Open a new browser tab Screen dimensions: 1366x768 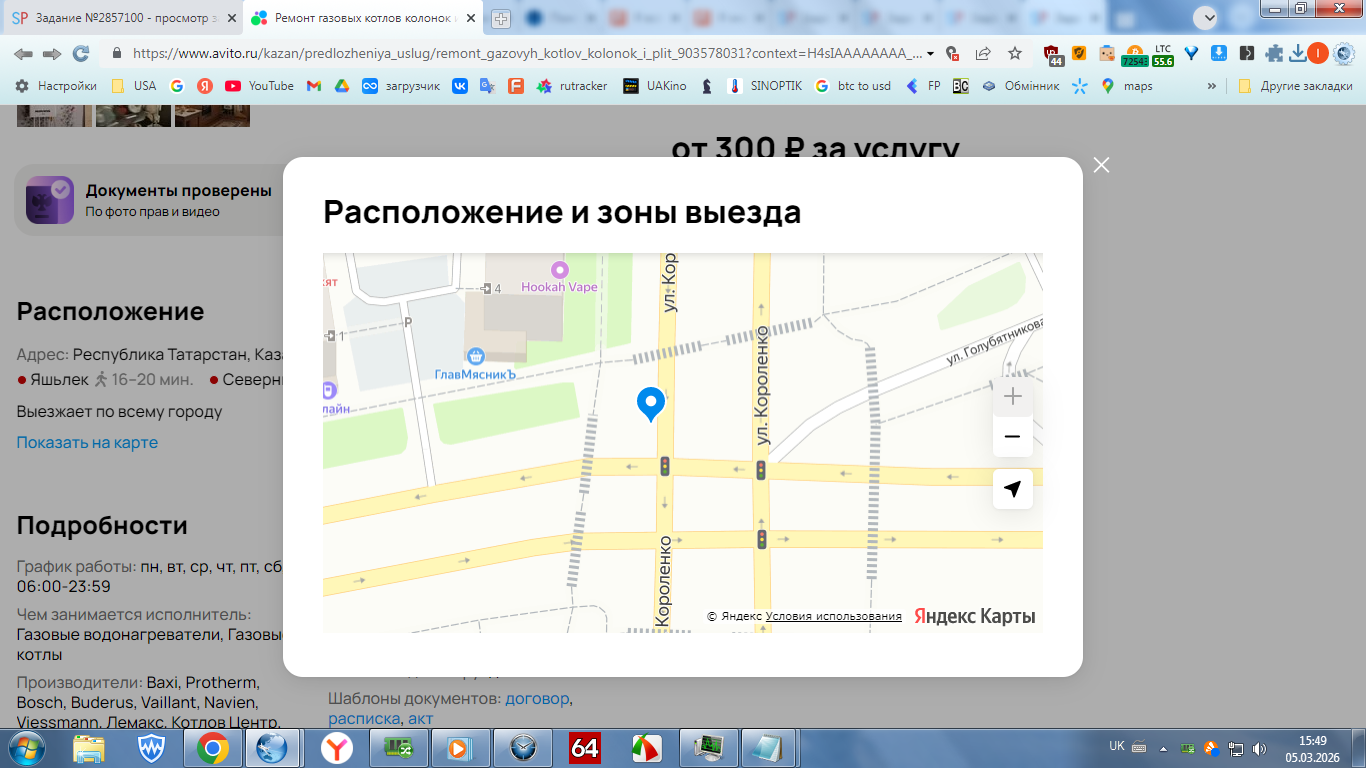pyautogui.click(x=501, y=18)
